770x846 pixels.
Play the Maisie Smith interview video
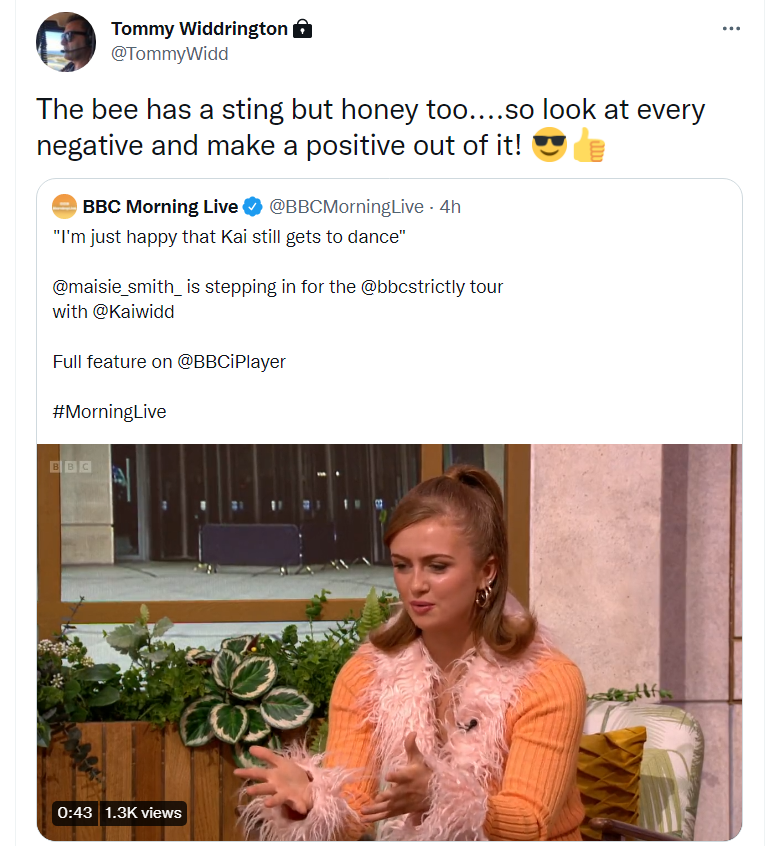pos(389,640)
